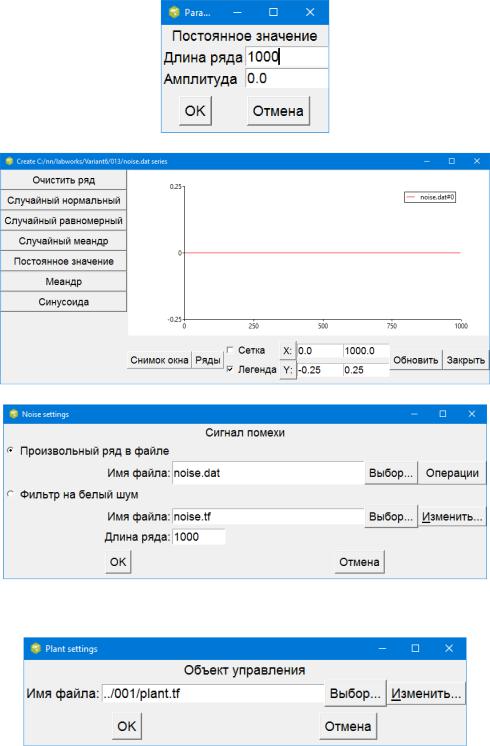Click the Синусоида button
This screenshot has height=746, width=490.
pos(63,302)
